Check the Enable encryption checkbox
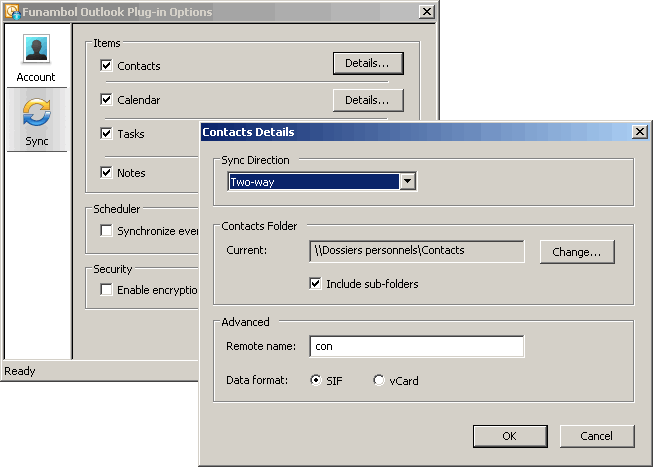 tap(107, 290)
